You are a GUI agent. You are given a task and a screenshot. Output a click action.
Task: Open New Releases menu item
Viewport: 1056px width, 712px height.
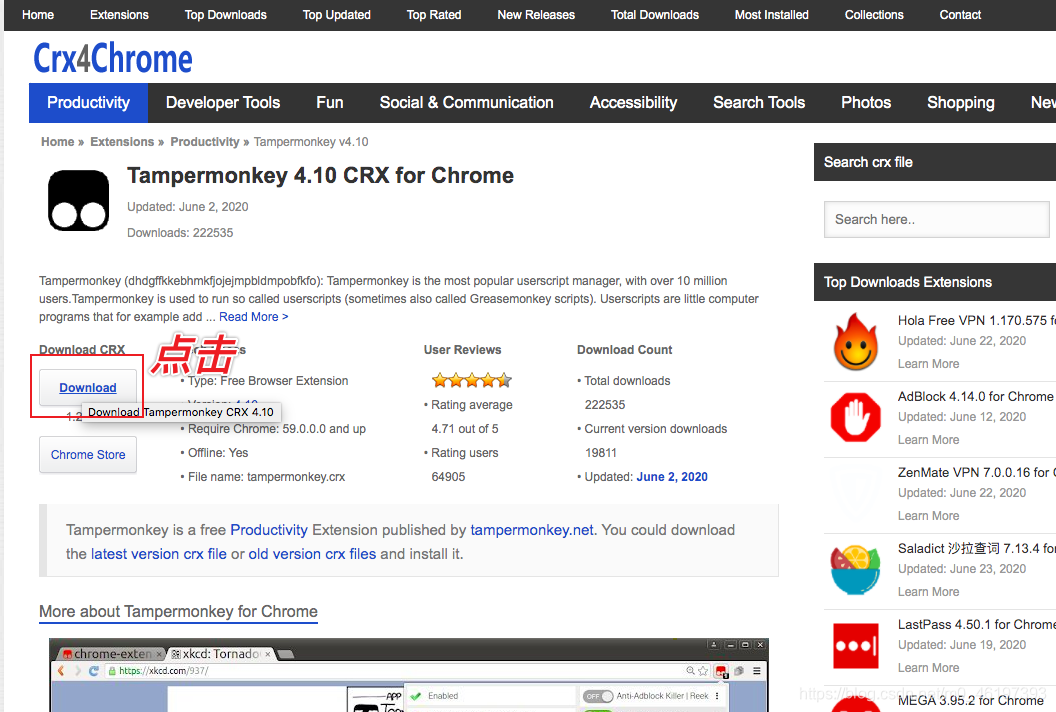pyautogui.click(x=536, y=15)
